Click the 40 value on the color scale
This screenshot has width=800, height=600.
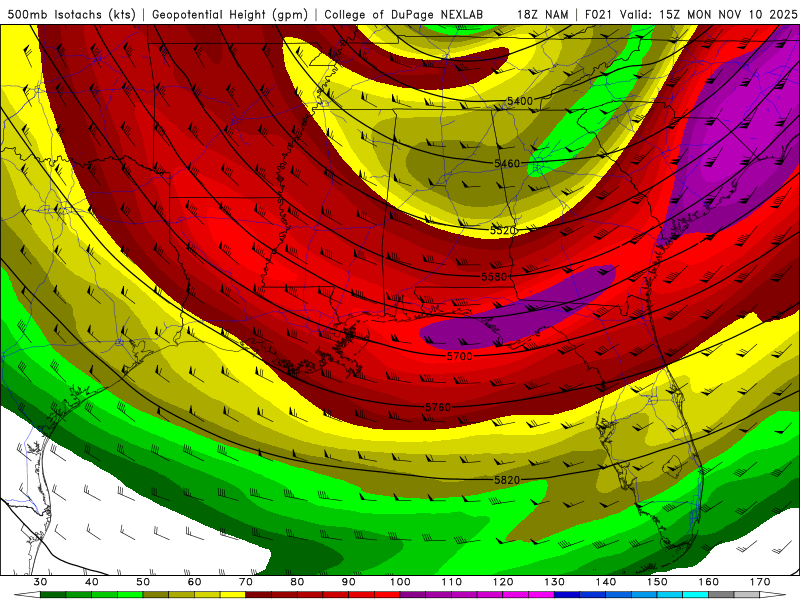click(x=92, y=582)
